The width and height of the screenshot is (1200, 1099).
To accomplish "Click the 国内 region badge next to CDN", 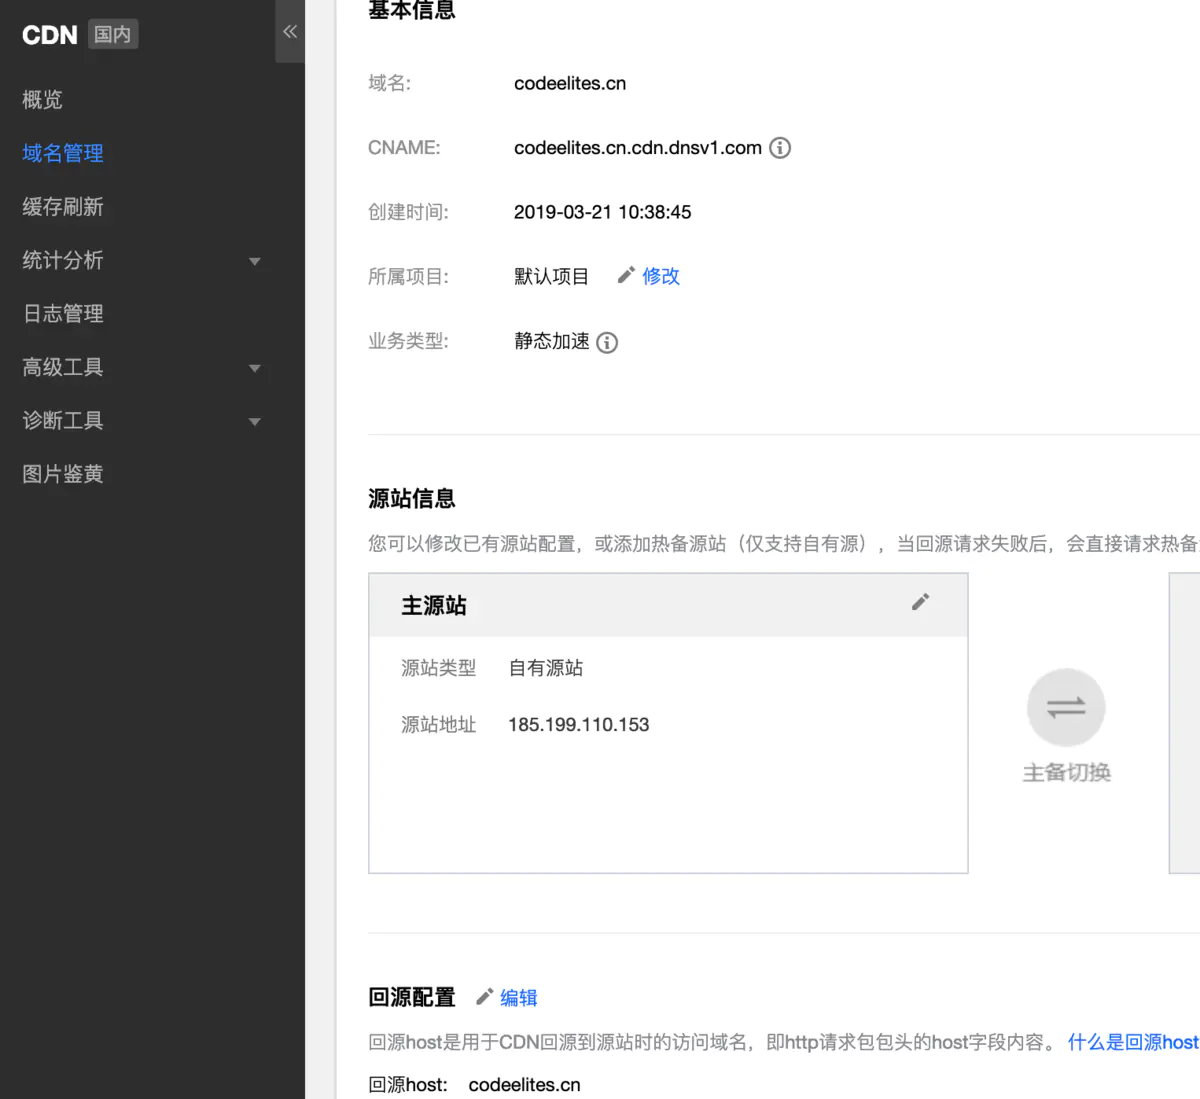I will 113,35.
